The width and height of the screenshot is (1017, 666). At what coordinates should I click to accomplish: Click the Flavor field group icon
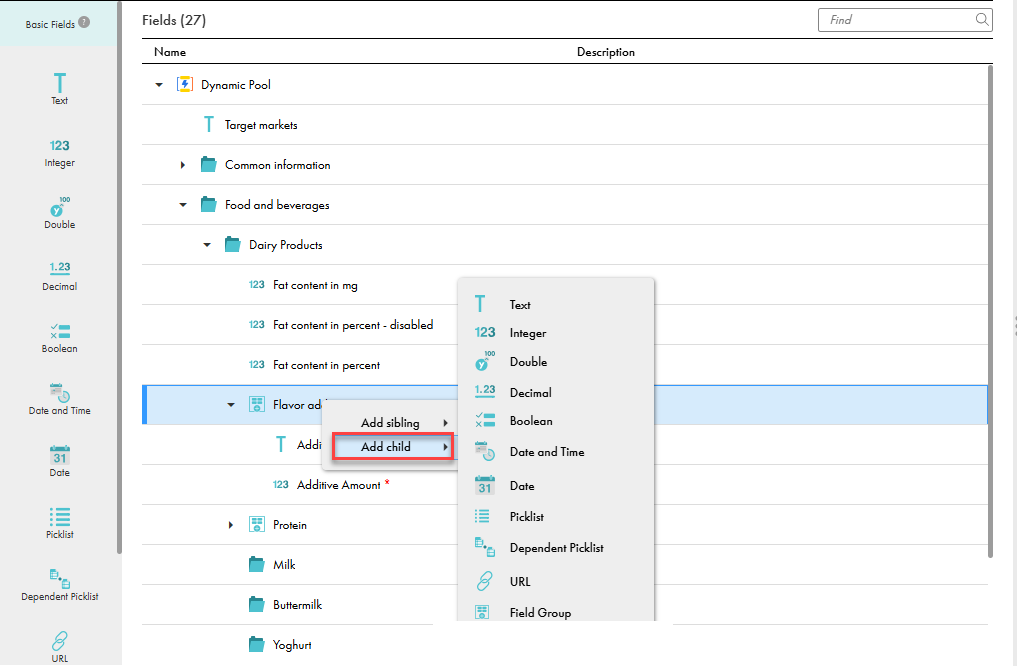point(257,405)
